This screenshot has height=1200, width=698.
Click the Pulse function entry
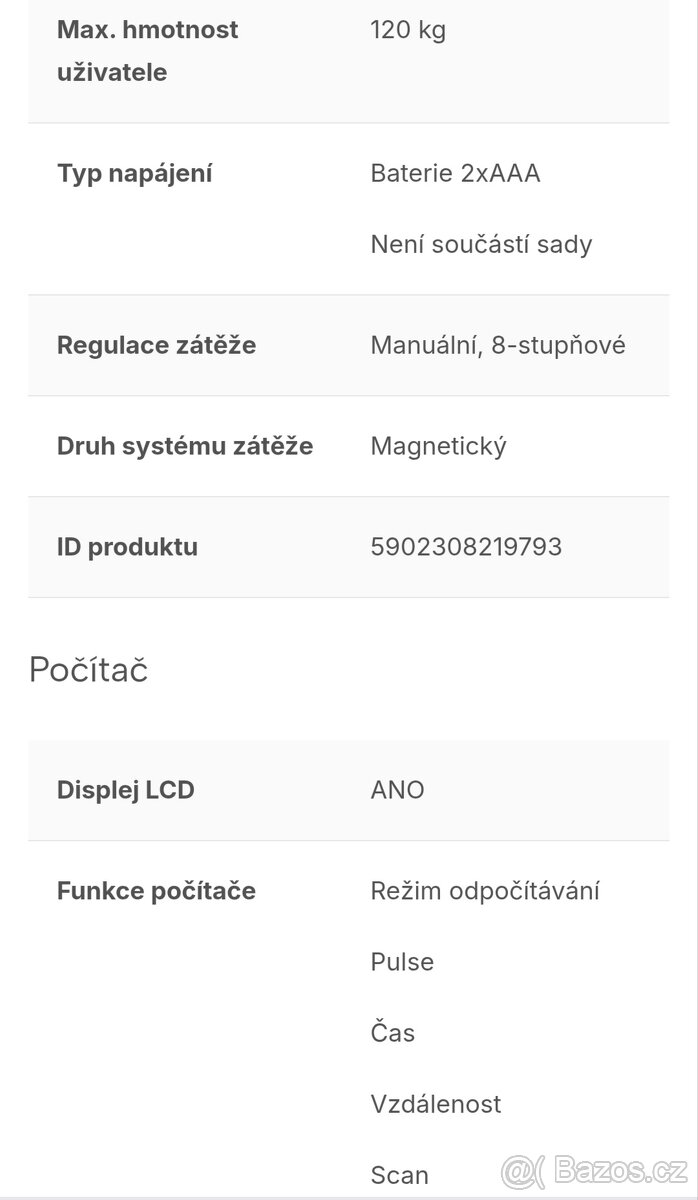click(x=402, y=962)
